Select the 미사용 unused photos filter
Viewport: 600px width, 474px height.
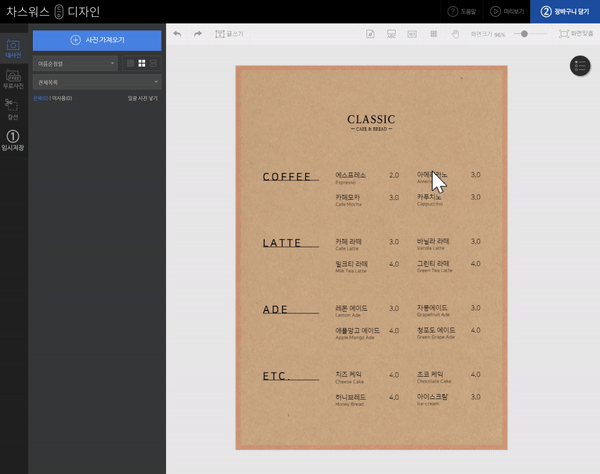pos(61,98)
